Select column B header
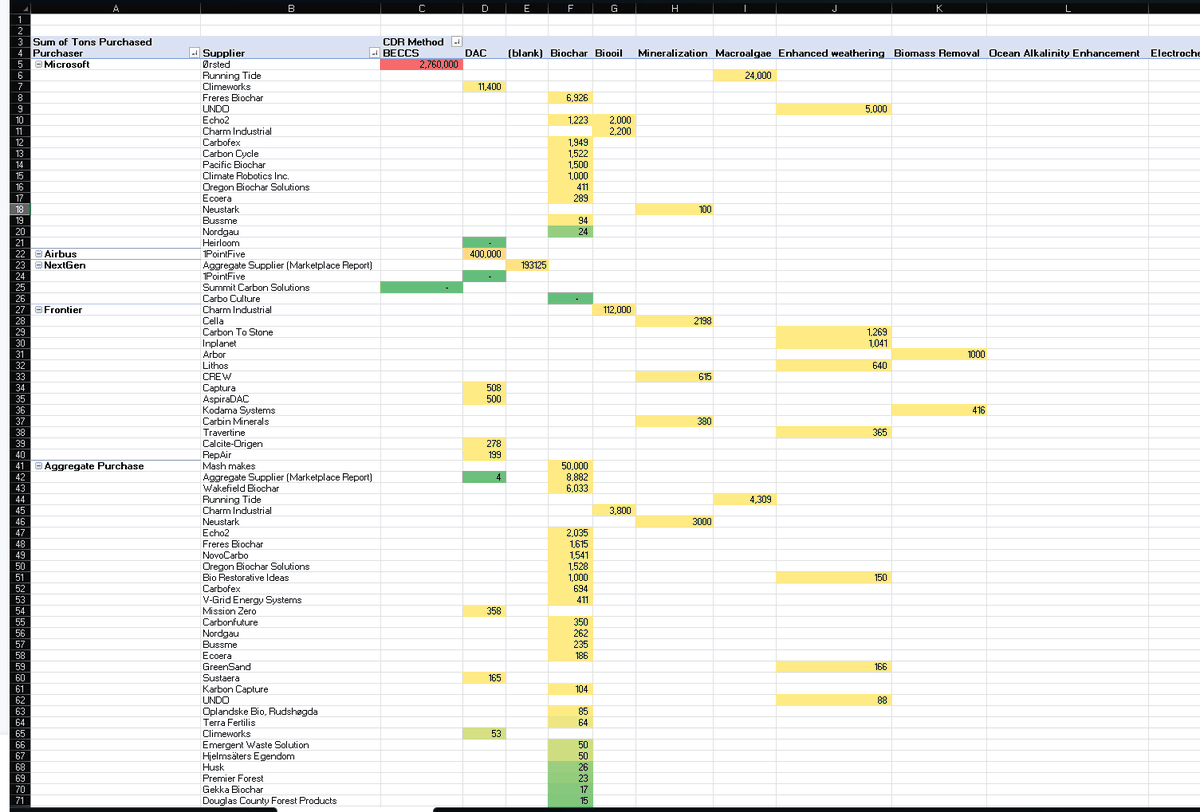Screen dimensions: 1200x812 point(290,8)
